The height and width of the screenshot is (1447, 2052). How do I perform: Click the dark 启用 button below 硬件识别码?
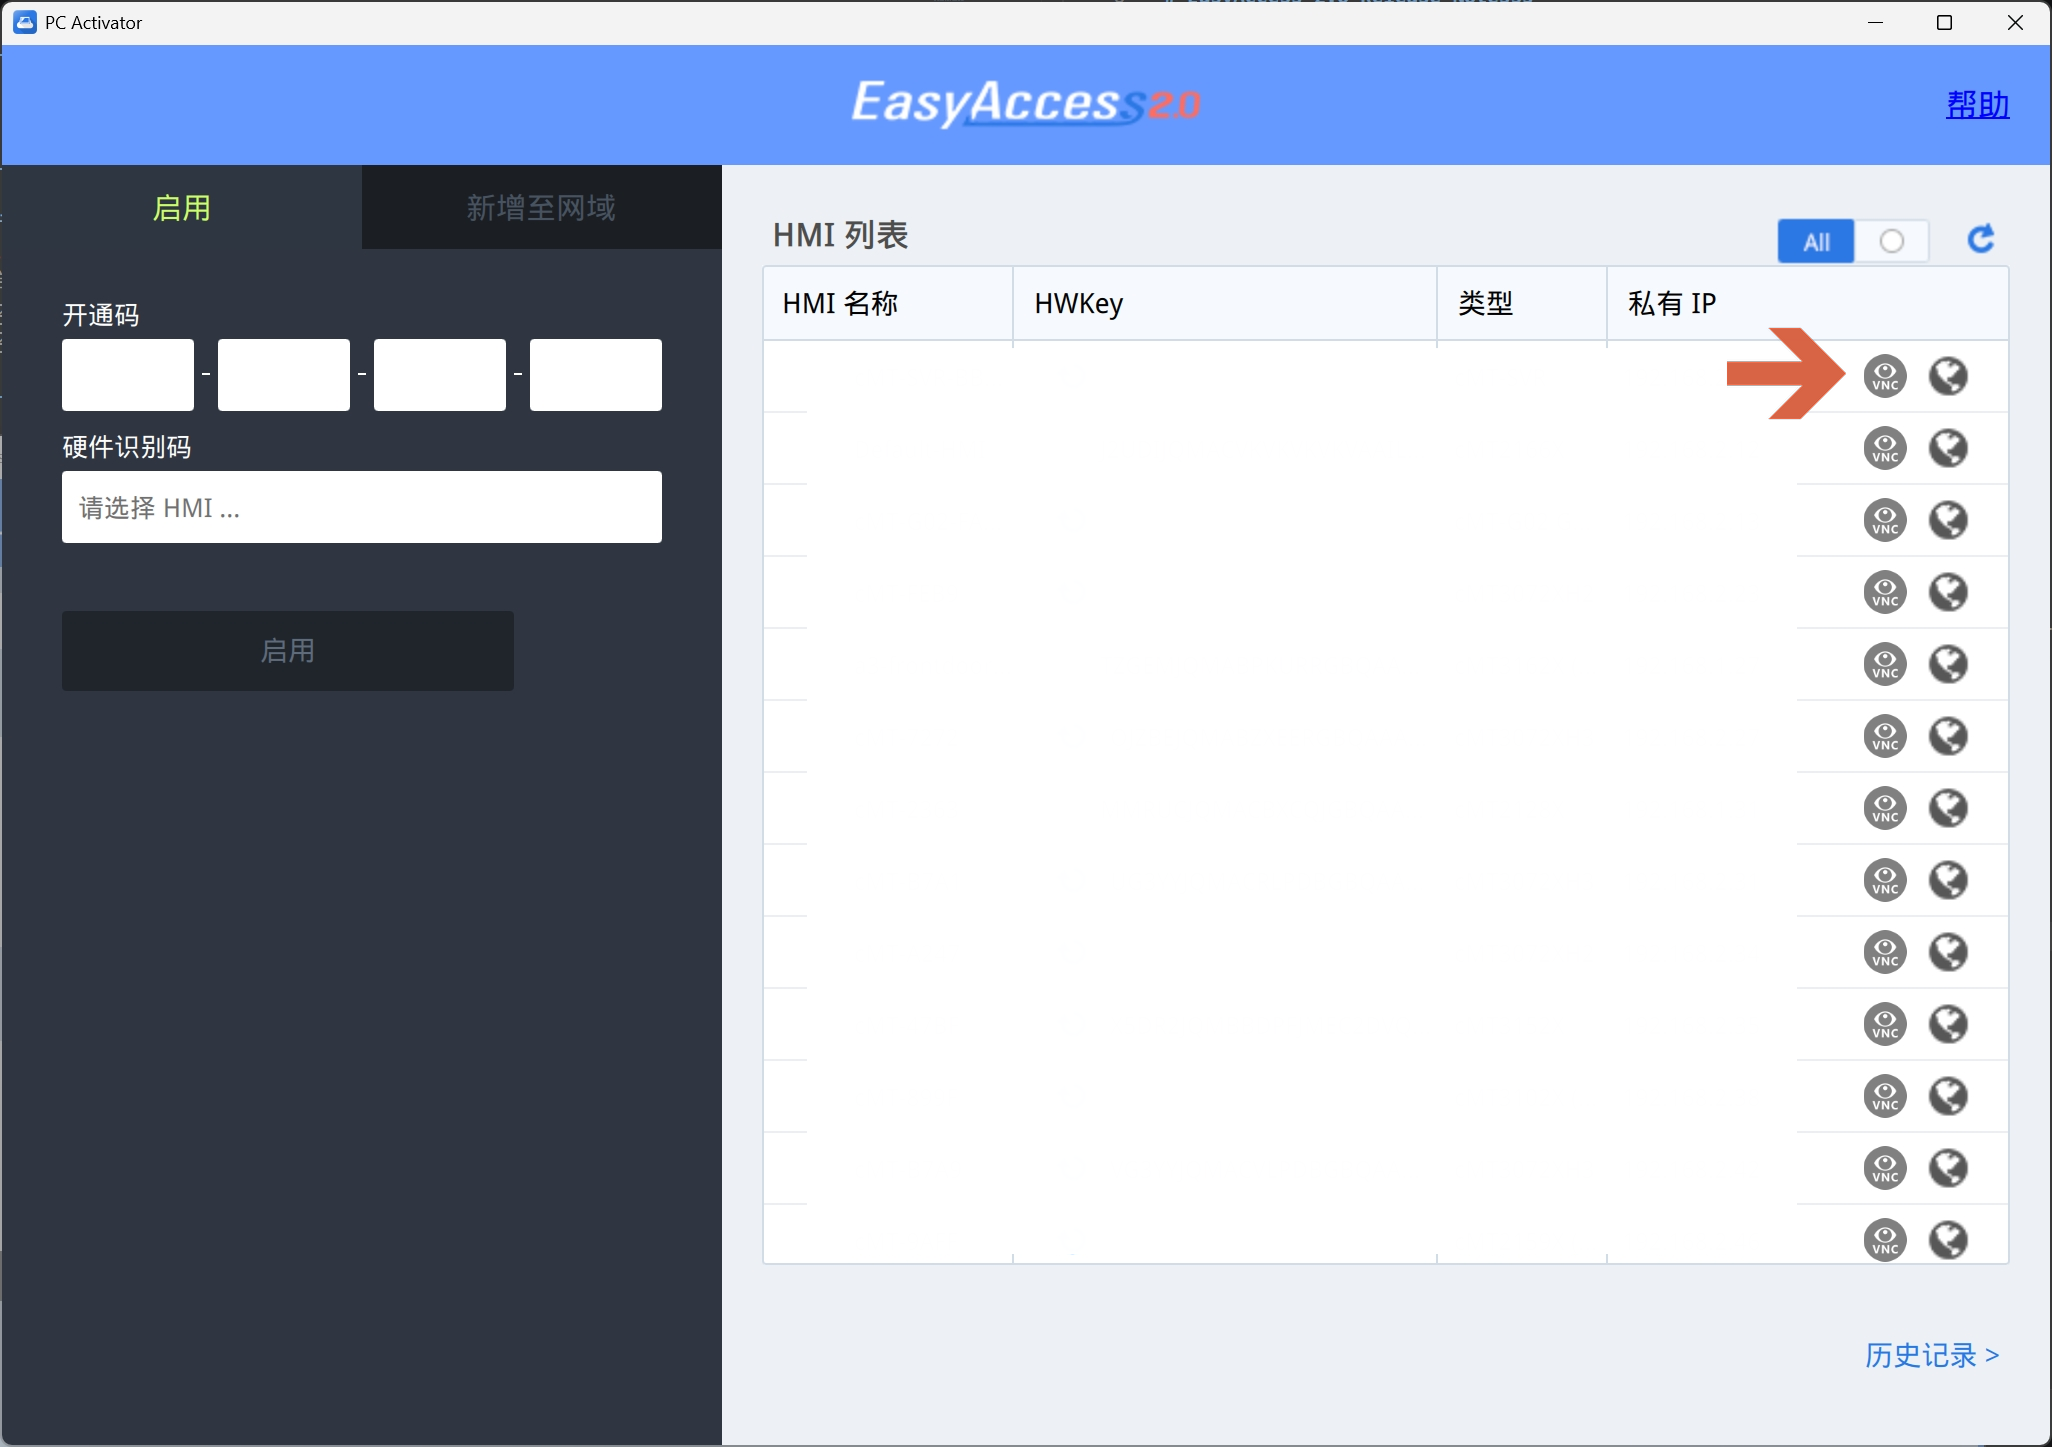[x=288, y=651]
